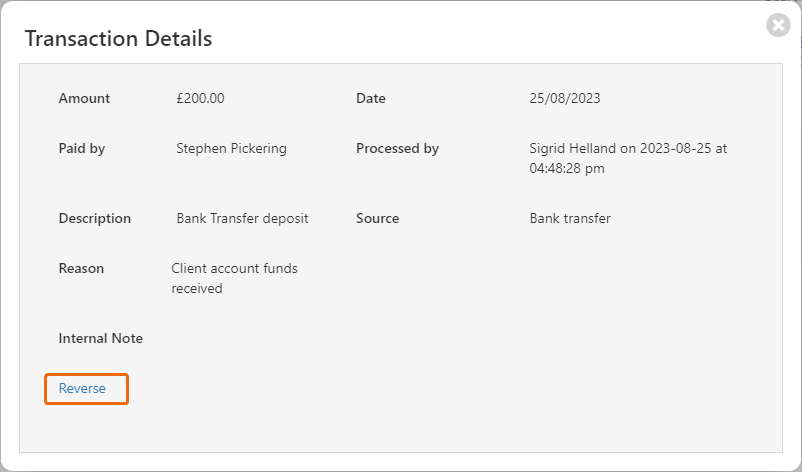Select the Bank Transfer deposit description

click(x=242, y=219)
